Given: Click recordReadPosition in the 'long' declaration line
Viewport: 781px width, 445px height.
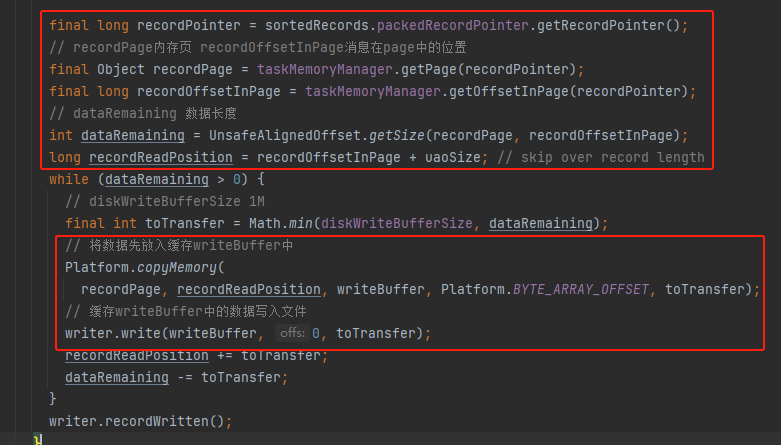Looking at the screenshot, I should (x=161, y=157).
